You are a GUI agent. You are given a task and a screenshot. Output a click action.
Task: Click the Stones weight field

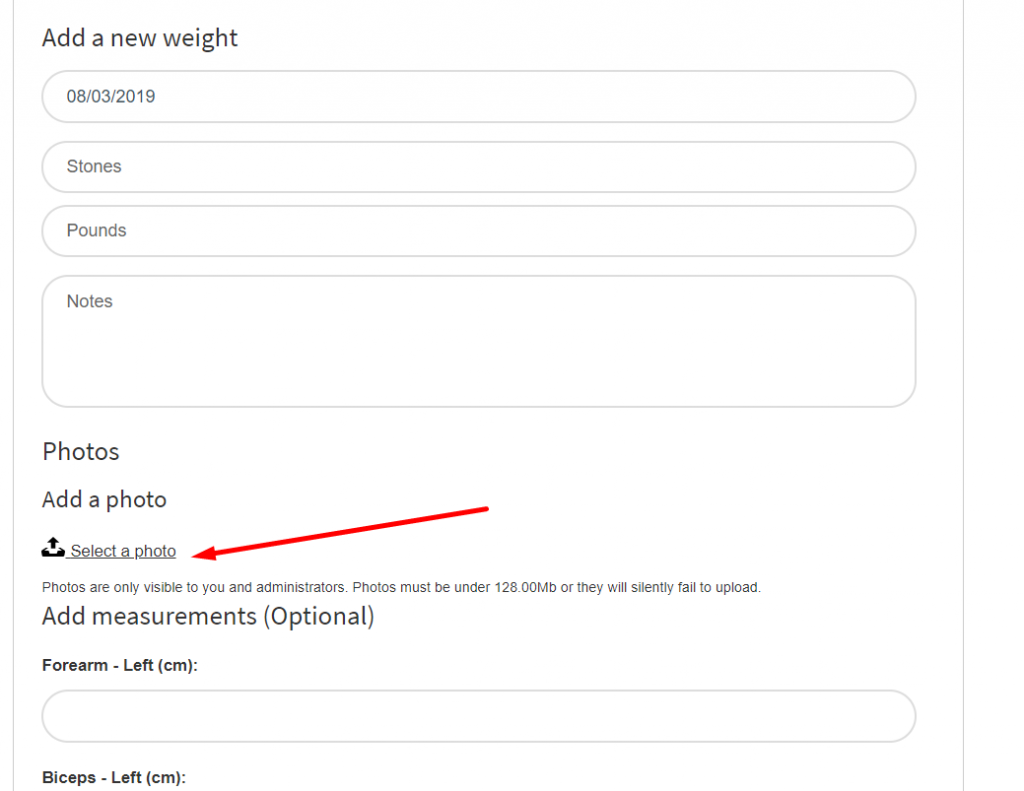(478, 166)
